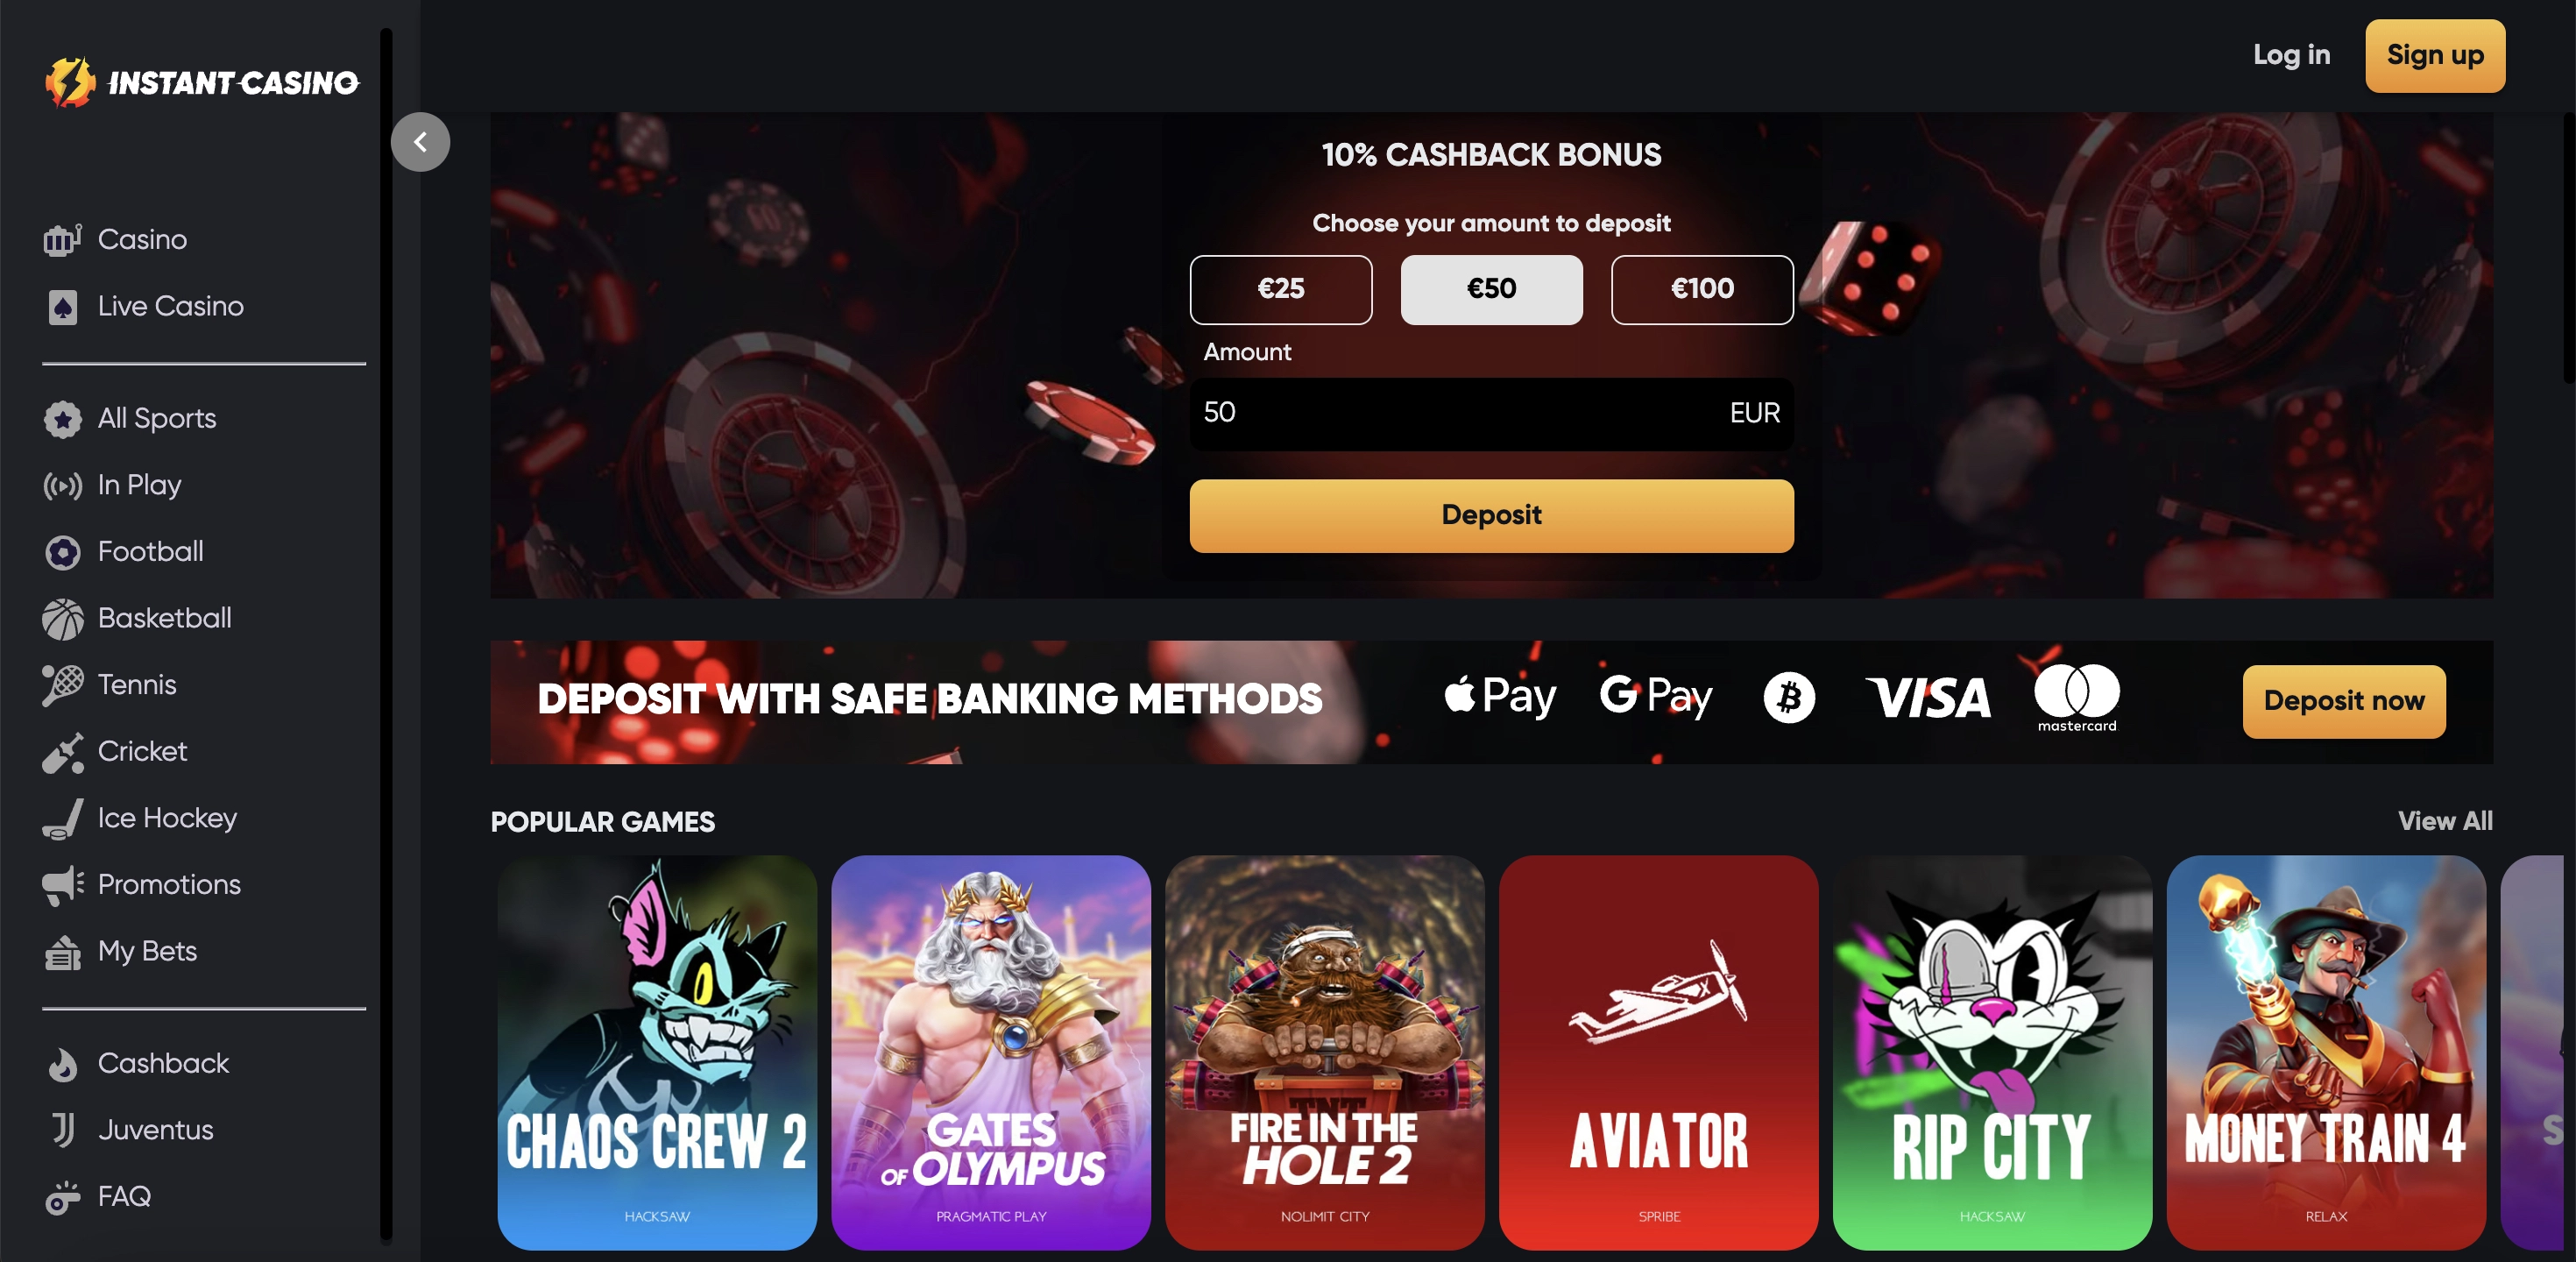Click the Tennis racket icon

click(x=62, y=685)
